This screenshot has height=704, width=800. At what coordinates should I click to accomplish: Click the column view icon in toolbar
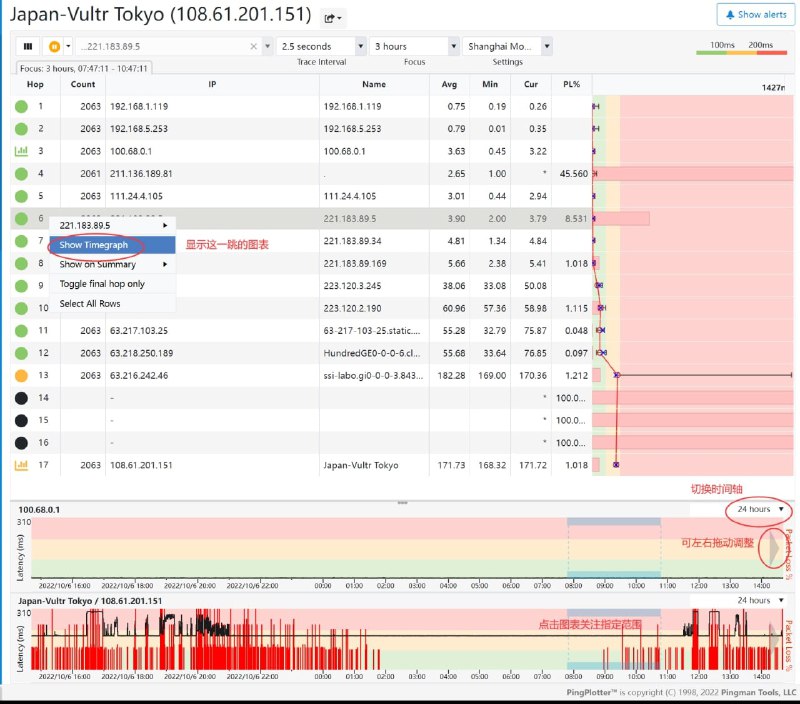pos(27,46)
